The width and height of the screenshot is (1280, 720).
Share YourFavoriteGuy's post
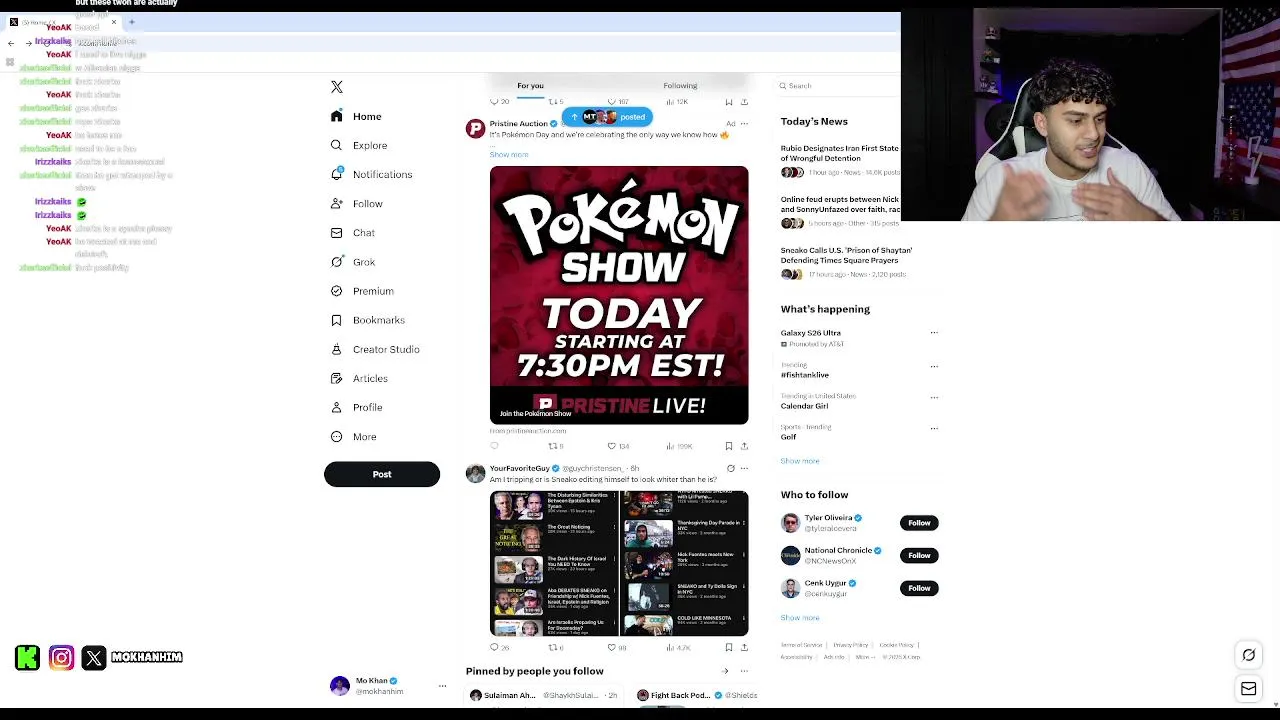744,648
